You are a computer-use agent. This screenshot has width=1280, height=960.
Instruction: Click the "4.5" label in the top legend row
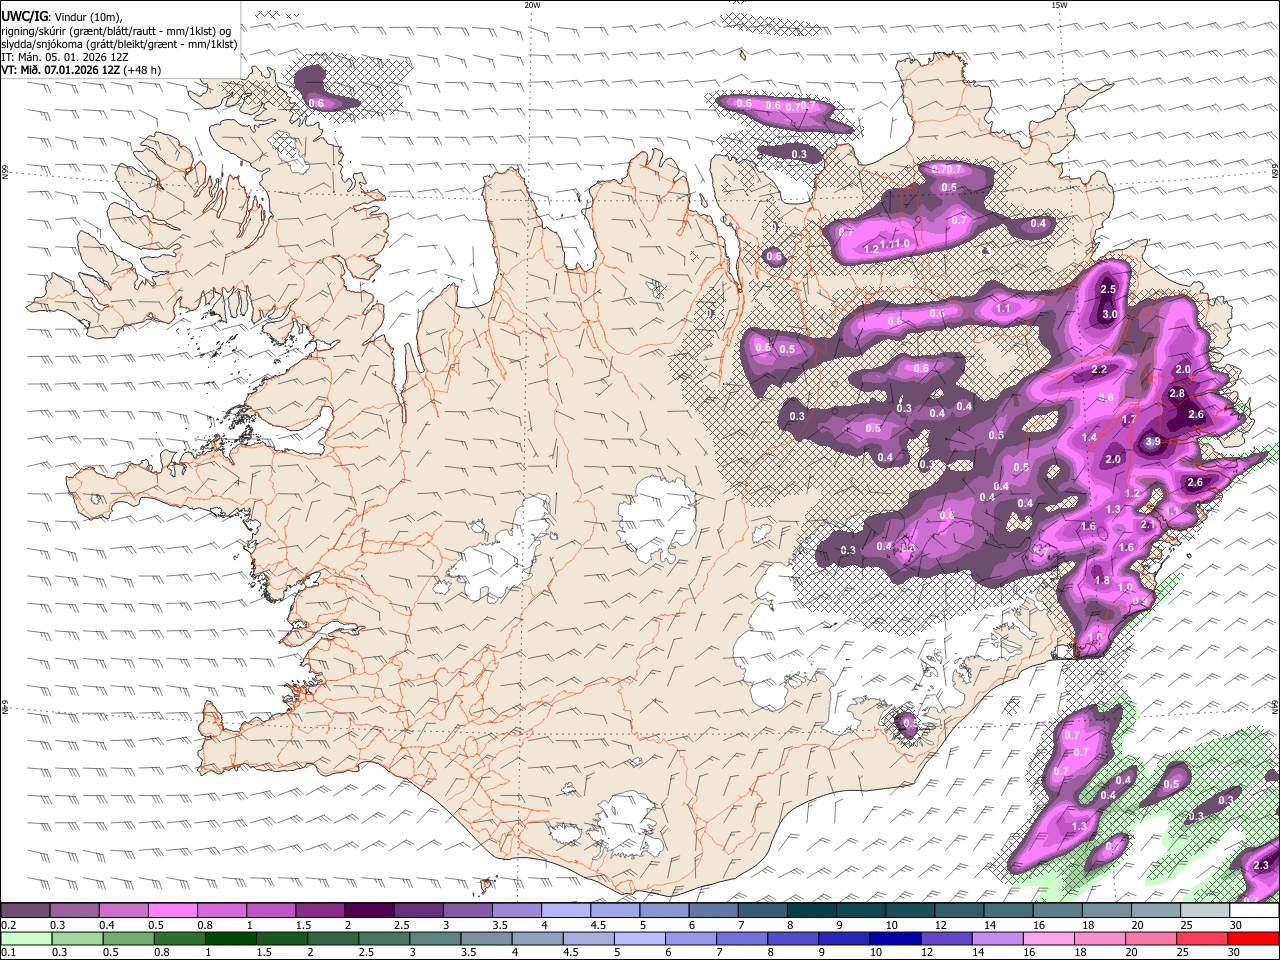[599, 925]
